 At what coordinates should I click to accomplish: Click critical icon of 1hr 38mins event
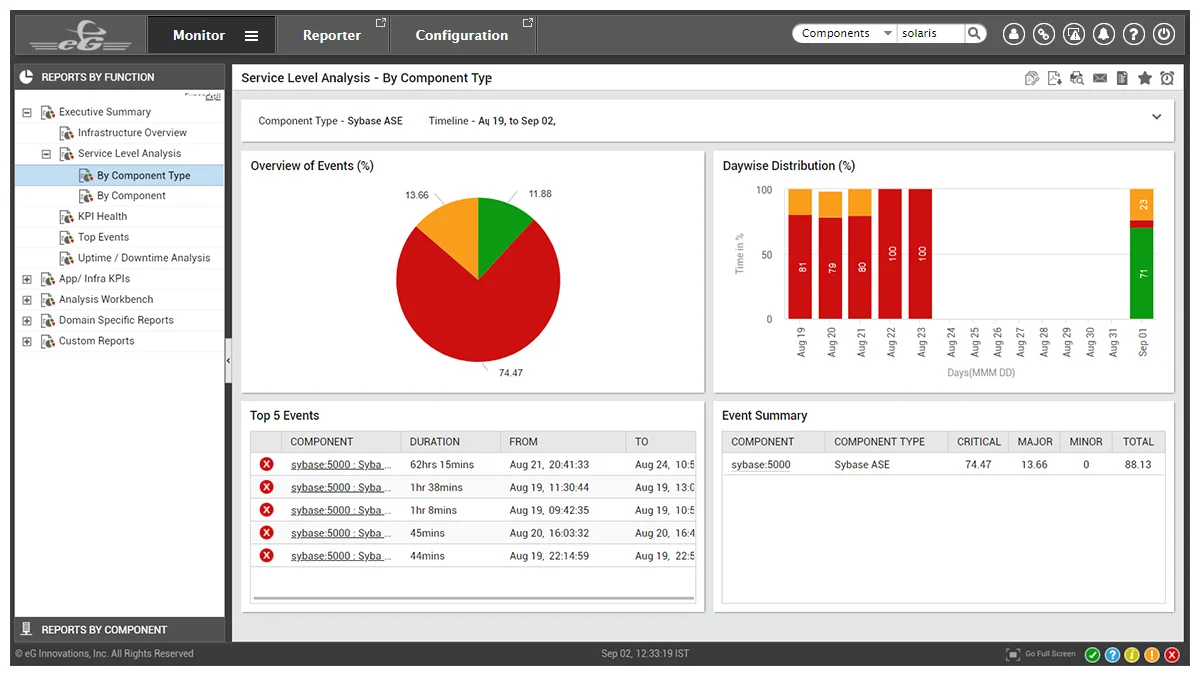click(266, 487)
